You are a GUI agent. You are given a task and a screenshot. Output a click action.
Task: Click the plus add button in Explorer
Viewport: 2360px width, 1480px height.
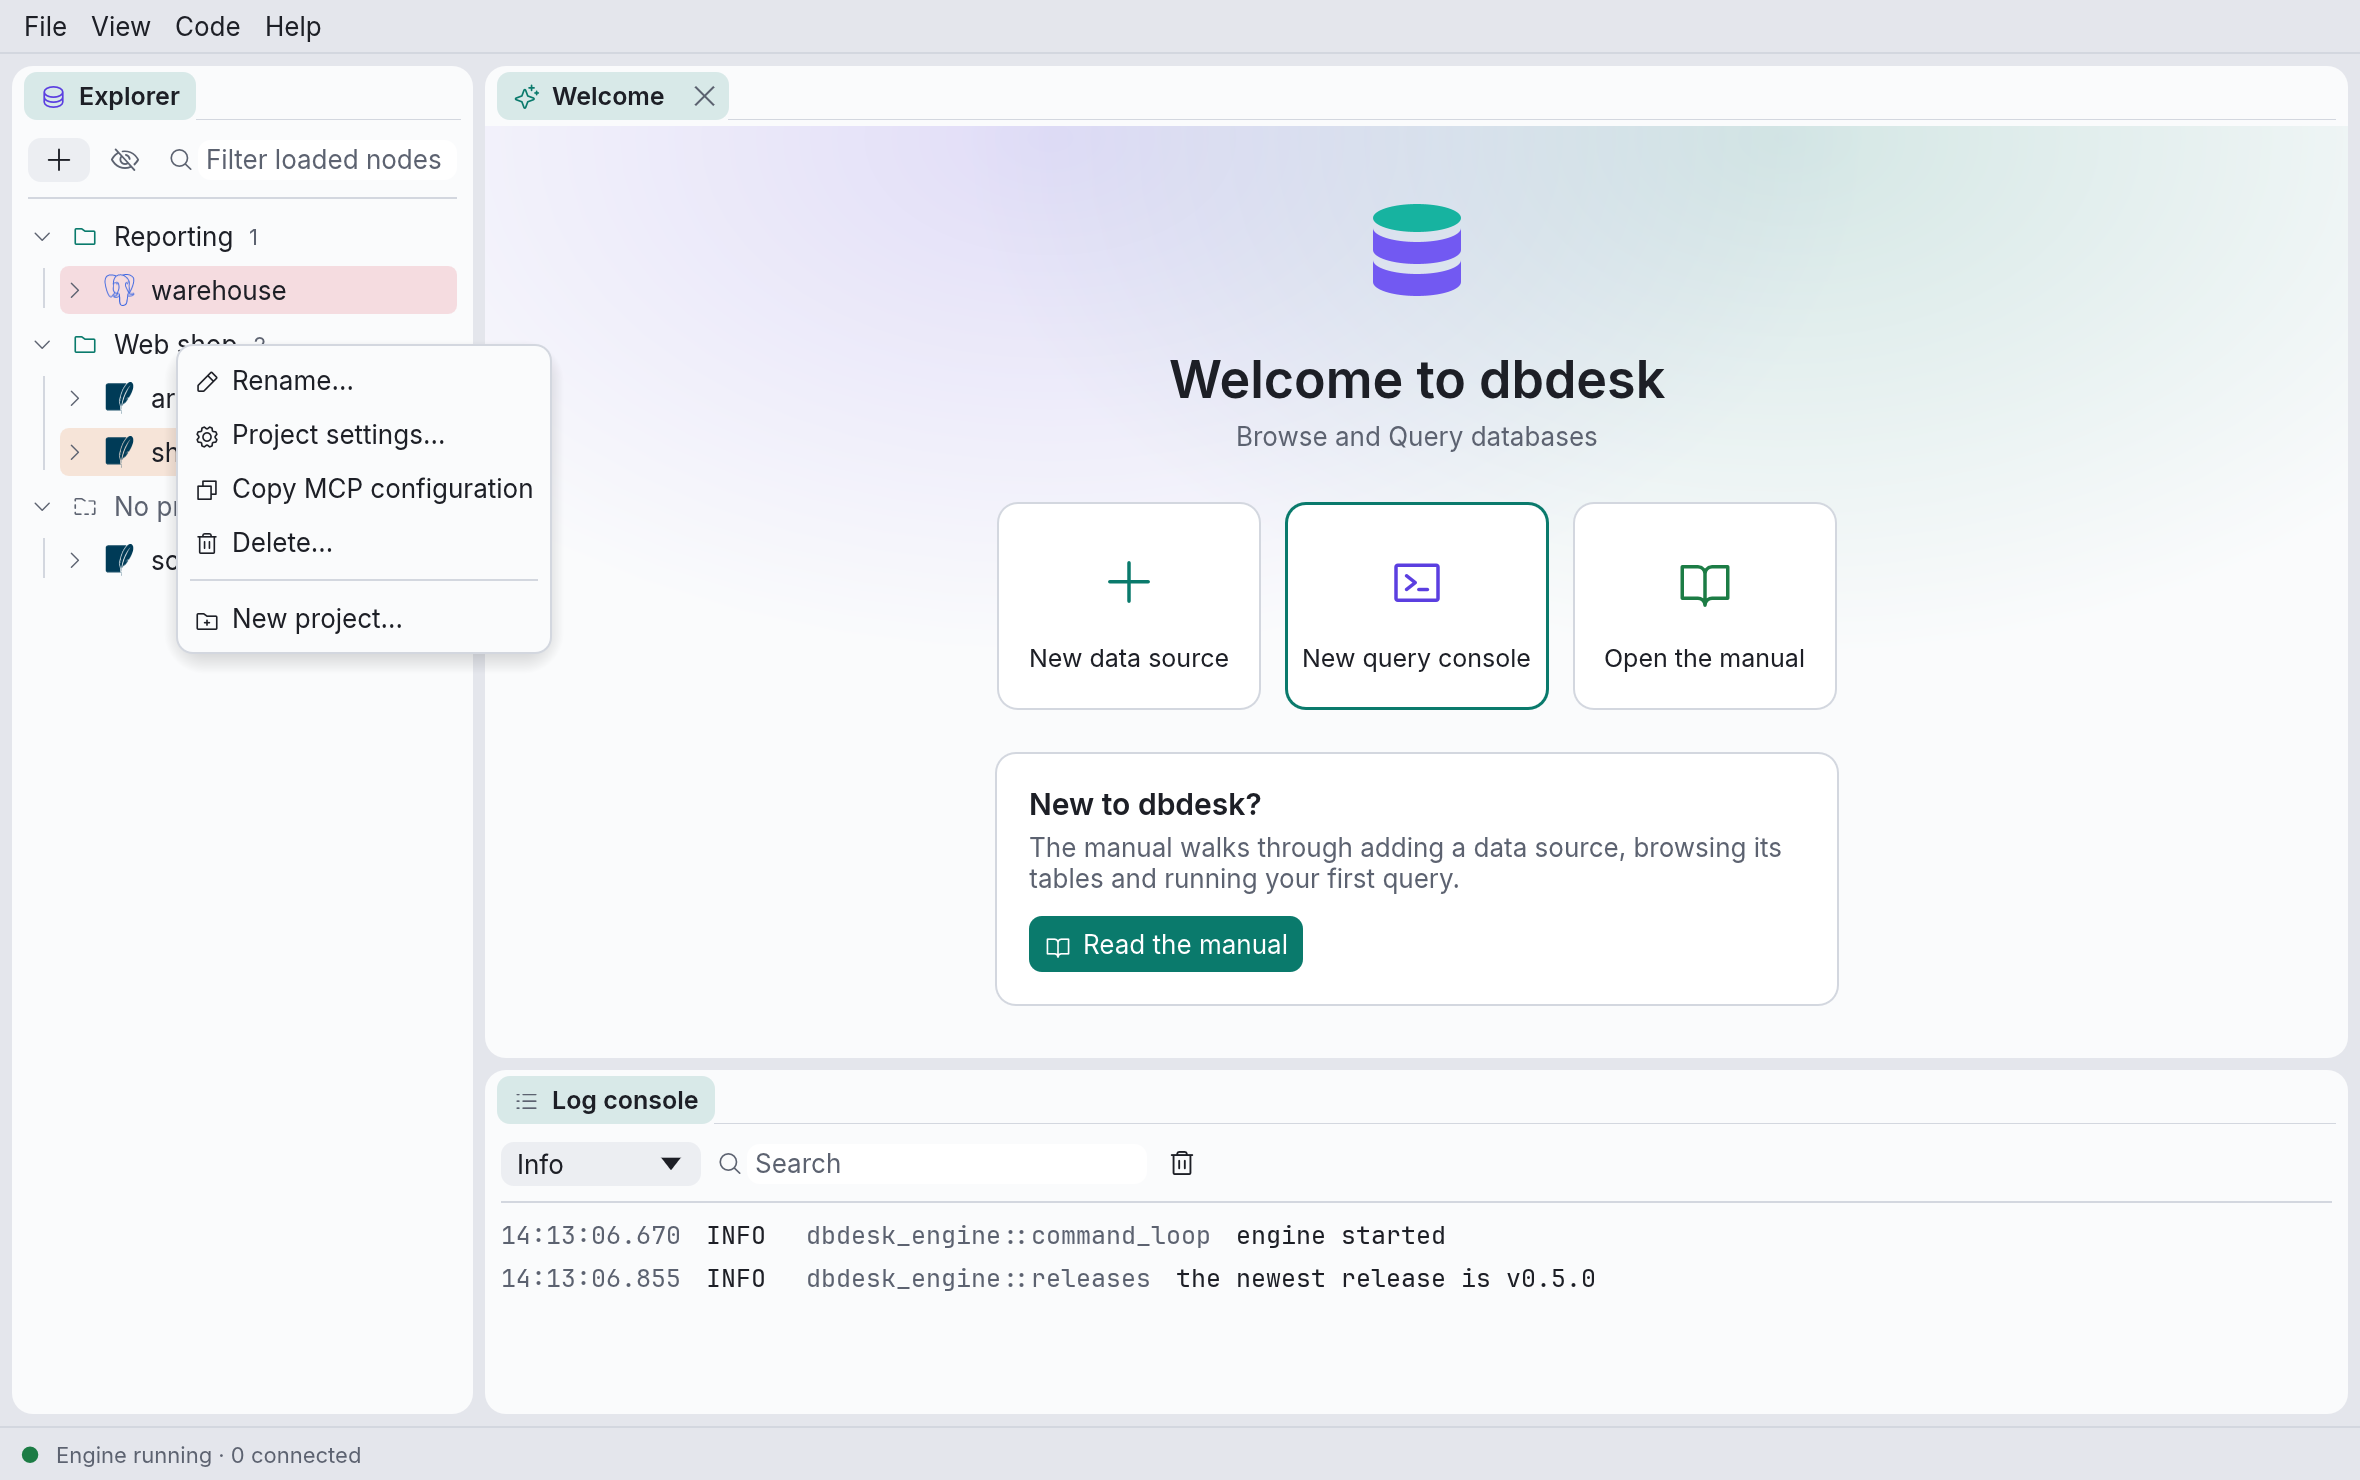click(59, 160)
